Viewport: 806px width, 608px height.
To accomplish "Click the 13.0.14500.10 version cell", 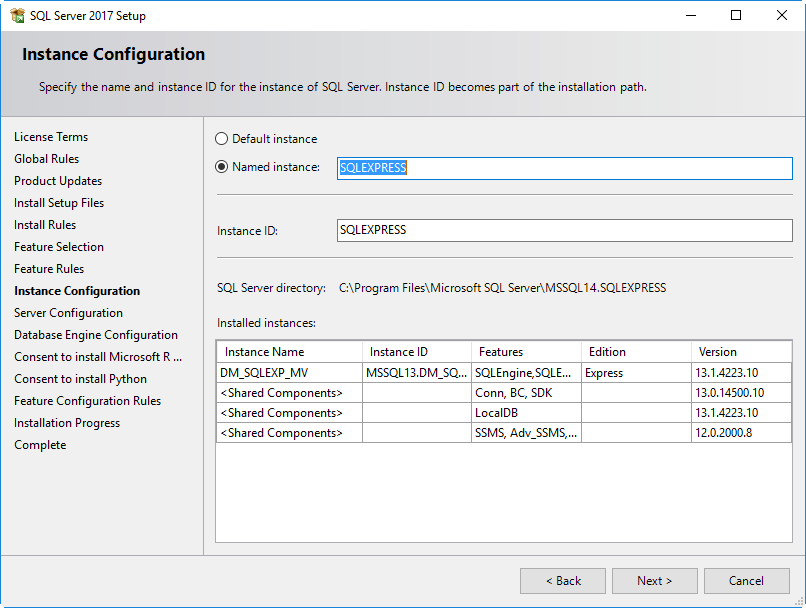I will pyautogui.click(x=741, y=393).
